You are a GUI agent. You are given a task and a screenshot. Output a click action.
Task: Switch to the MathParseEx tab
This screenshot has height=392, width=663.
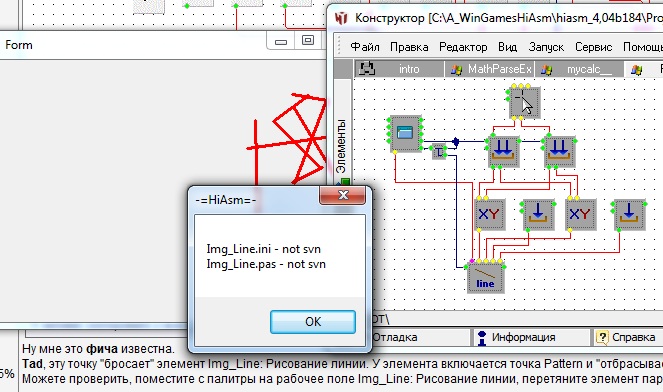click(490, 69)
